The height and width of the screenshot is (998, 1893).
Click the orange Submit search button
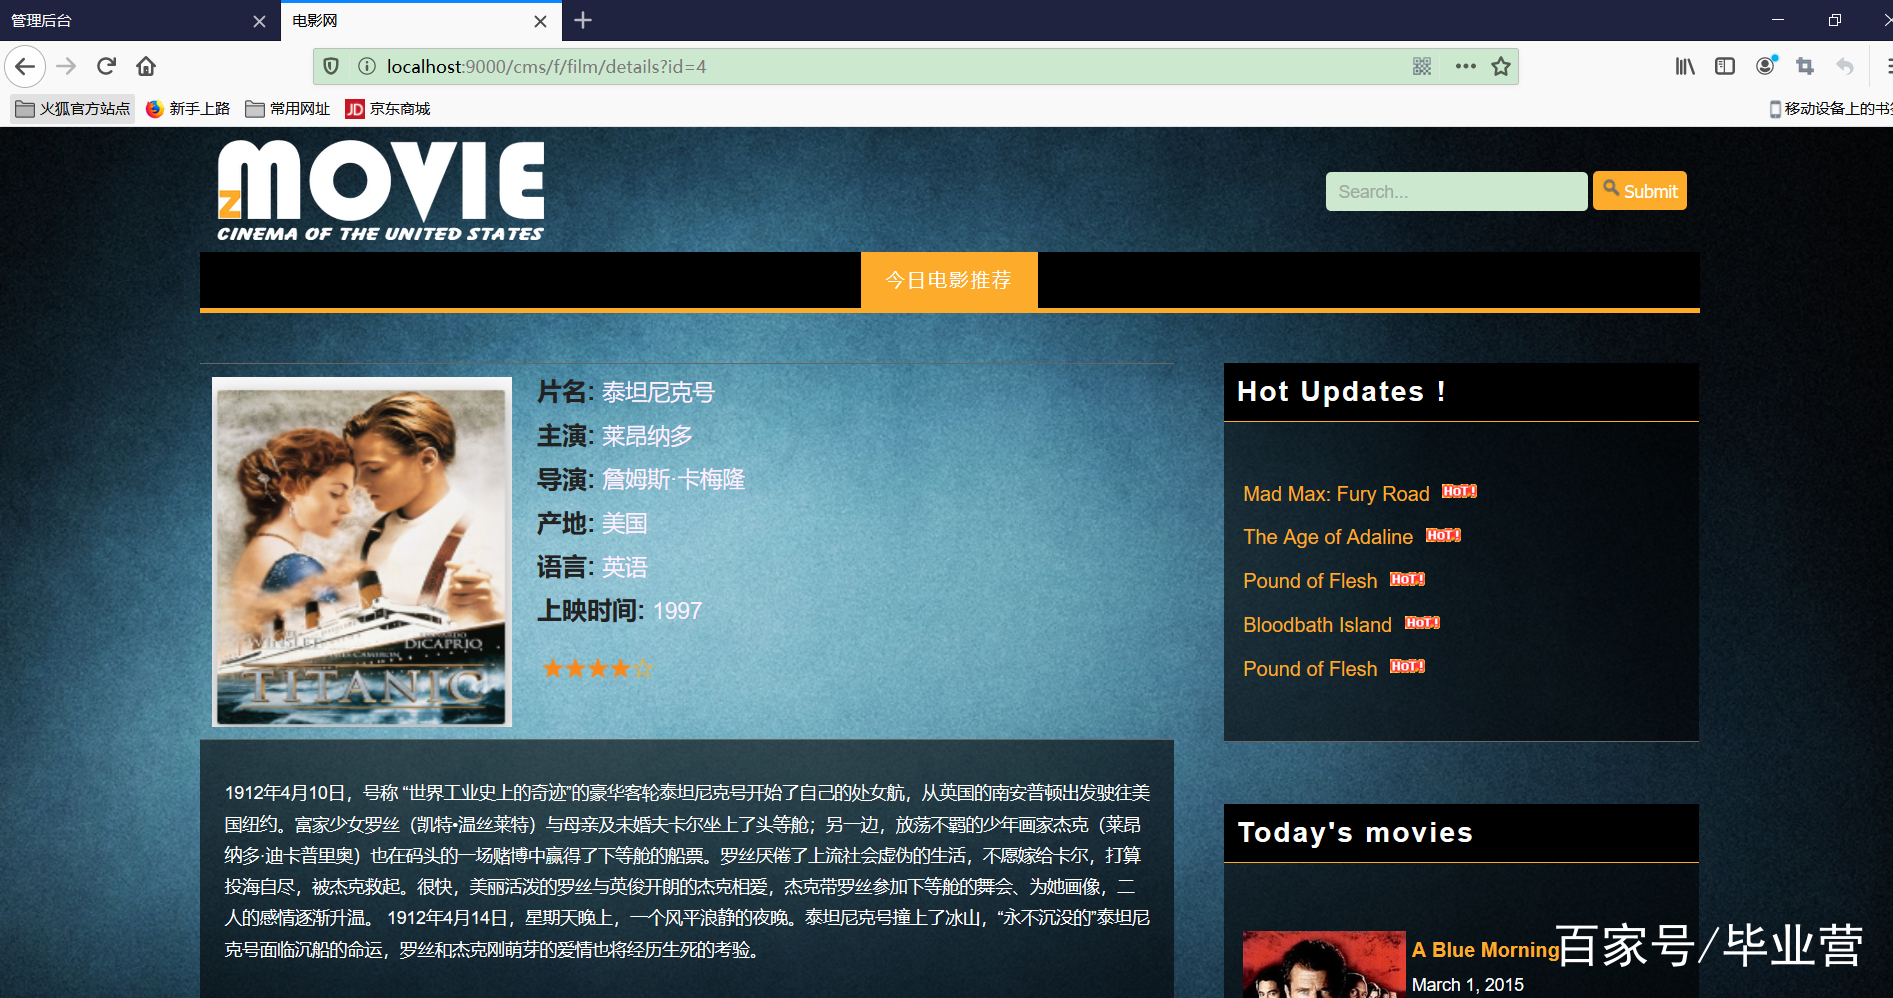pyautogui.click(x=1640, y=191)
